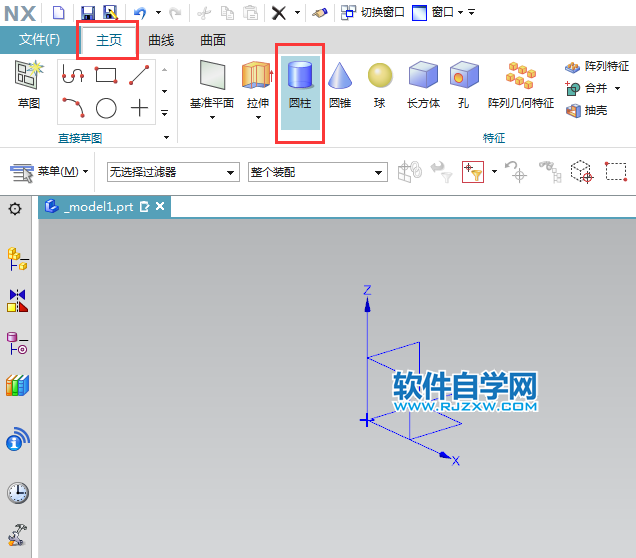Click the 基准平面 datum plane tool

pyautogui.click(x=212, y=84)
